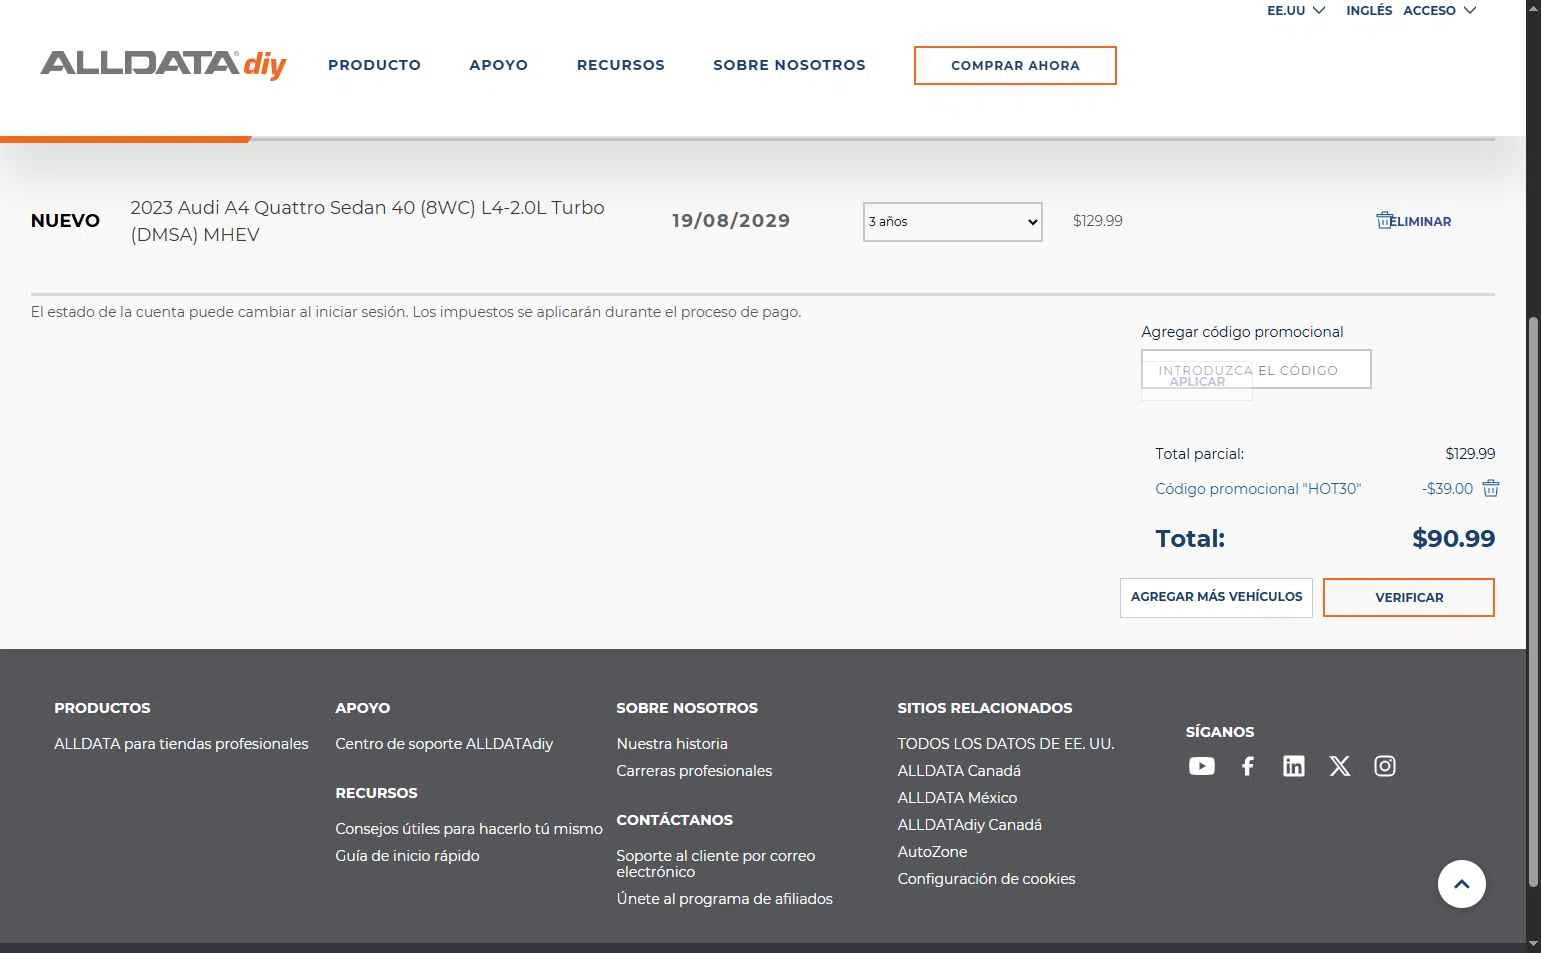Open AutoZone link
This screenshot has width=1541, height=953.
(932, 852)
